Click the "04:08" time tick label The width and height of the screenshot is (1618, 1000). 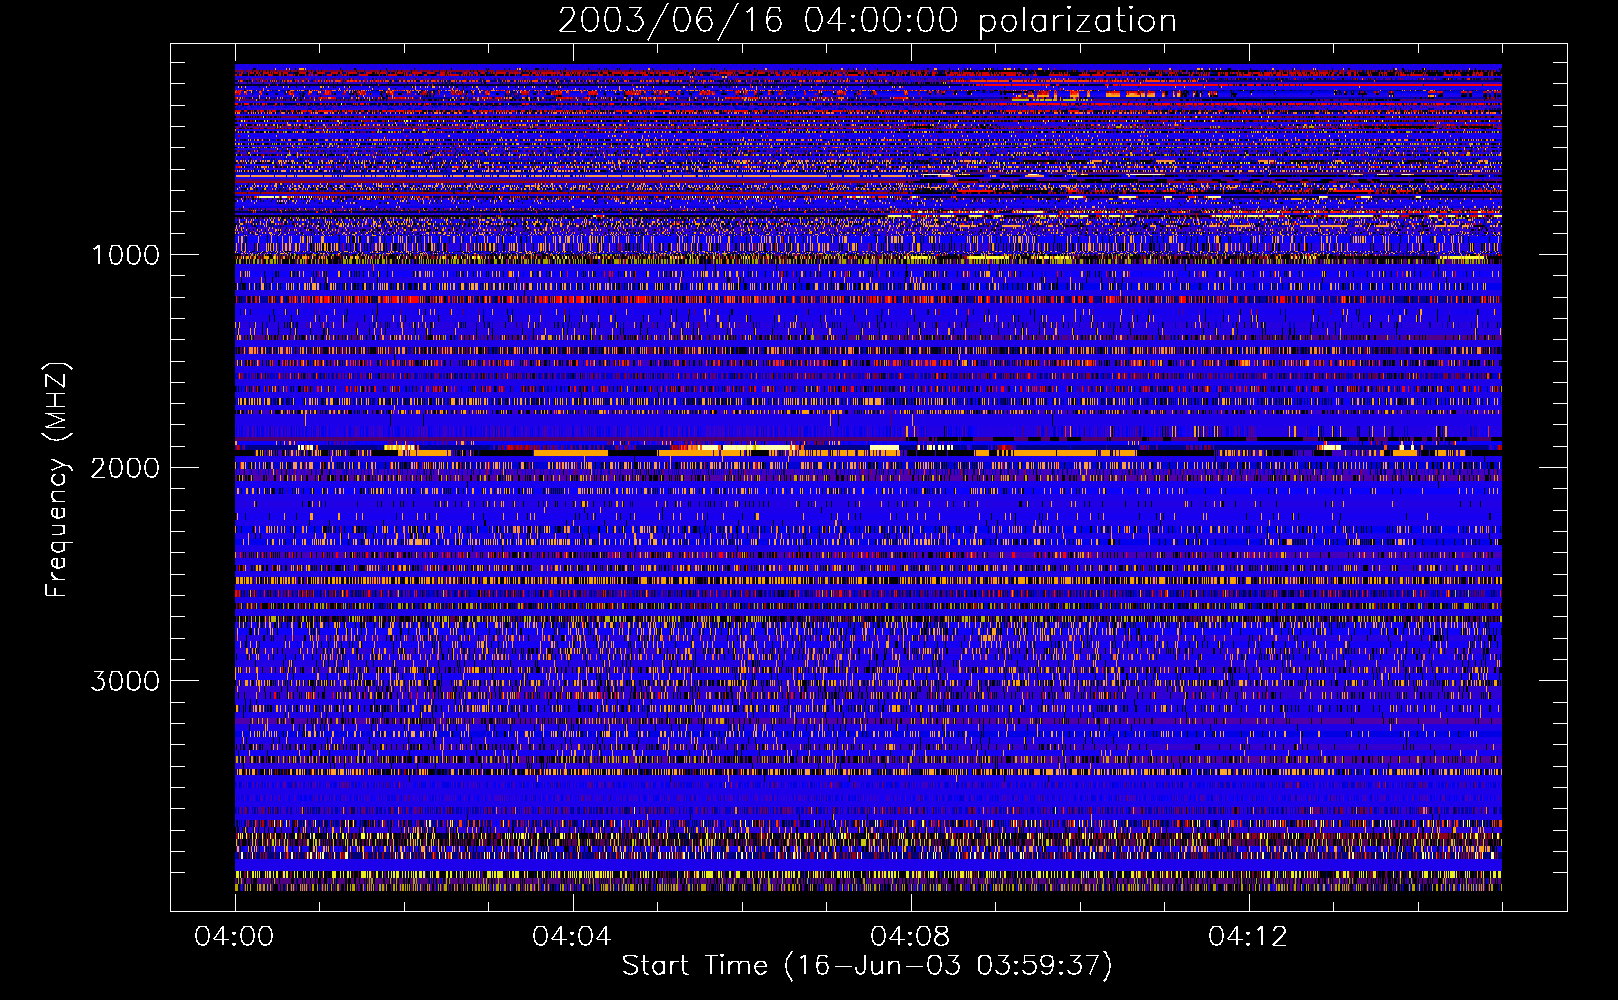click(x=910, y=937)
